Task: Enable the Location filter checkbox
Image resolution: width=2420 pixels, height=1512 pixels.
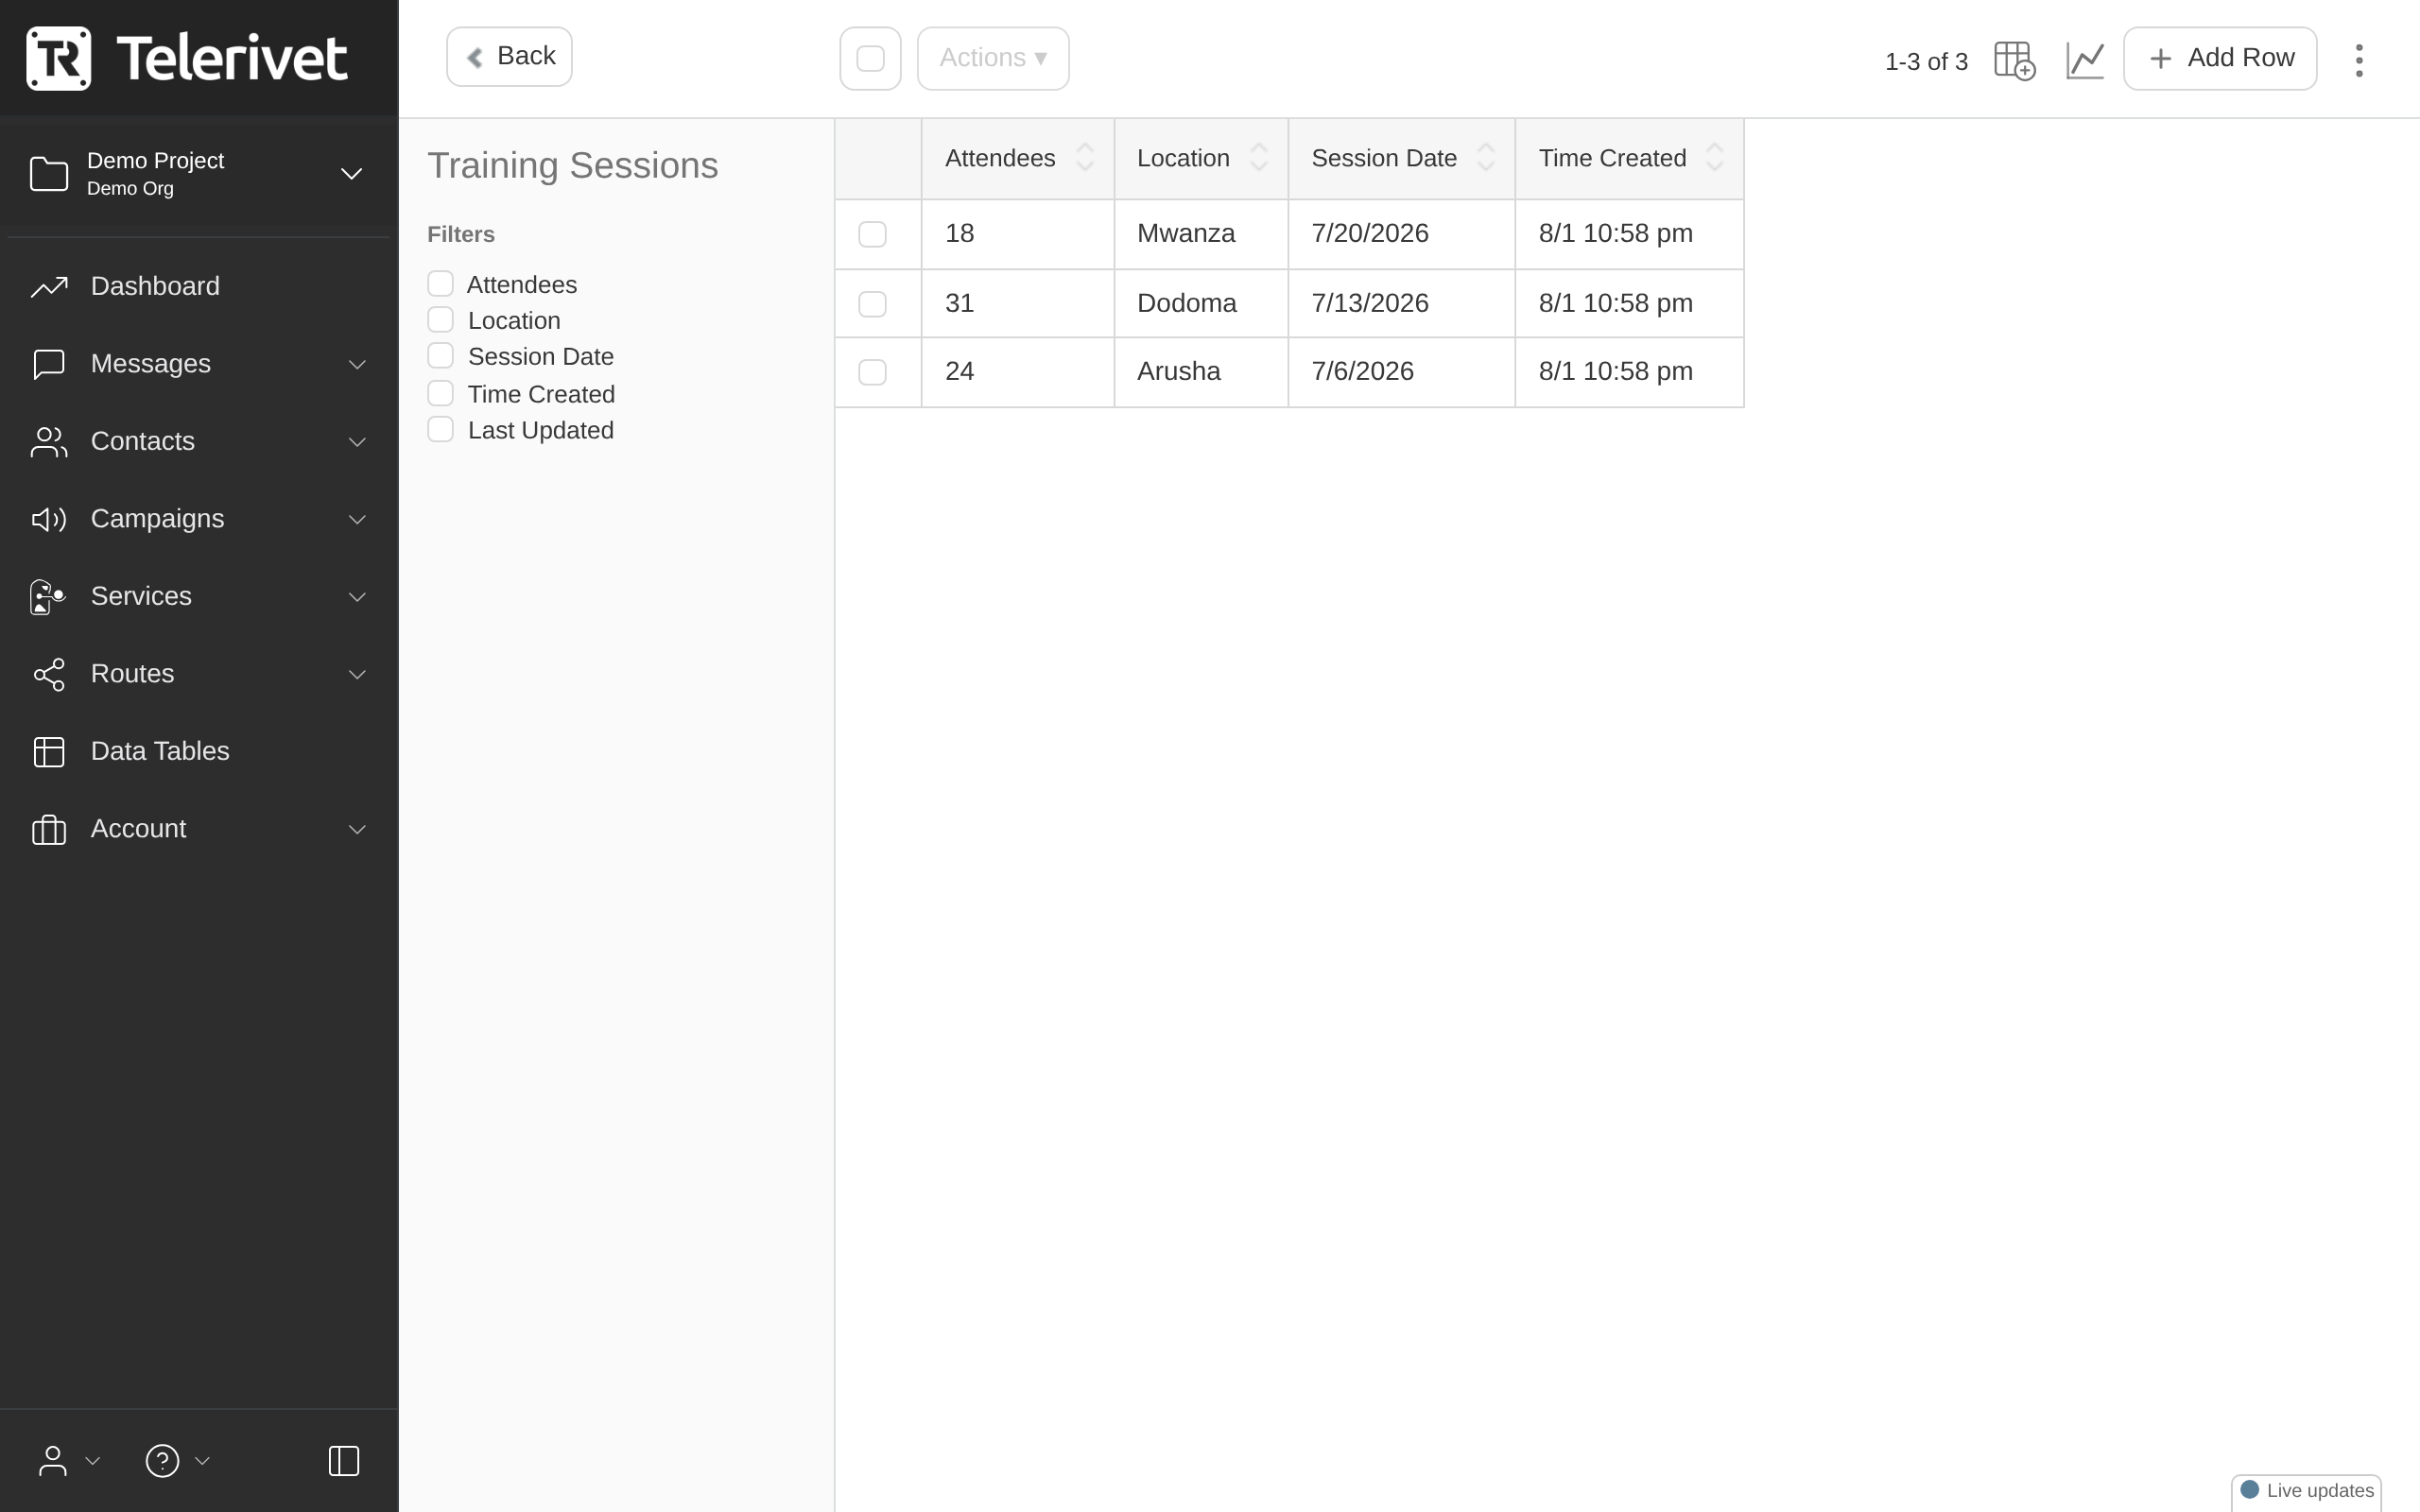Action: click(440, 320)
